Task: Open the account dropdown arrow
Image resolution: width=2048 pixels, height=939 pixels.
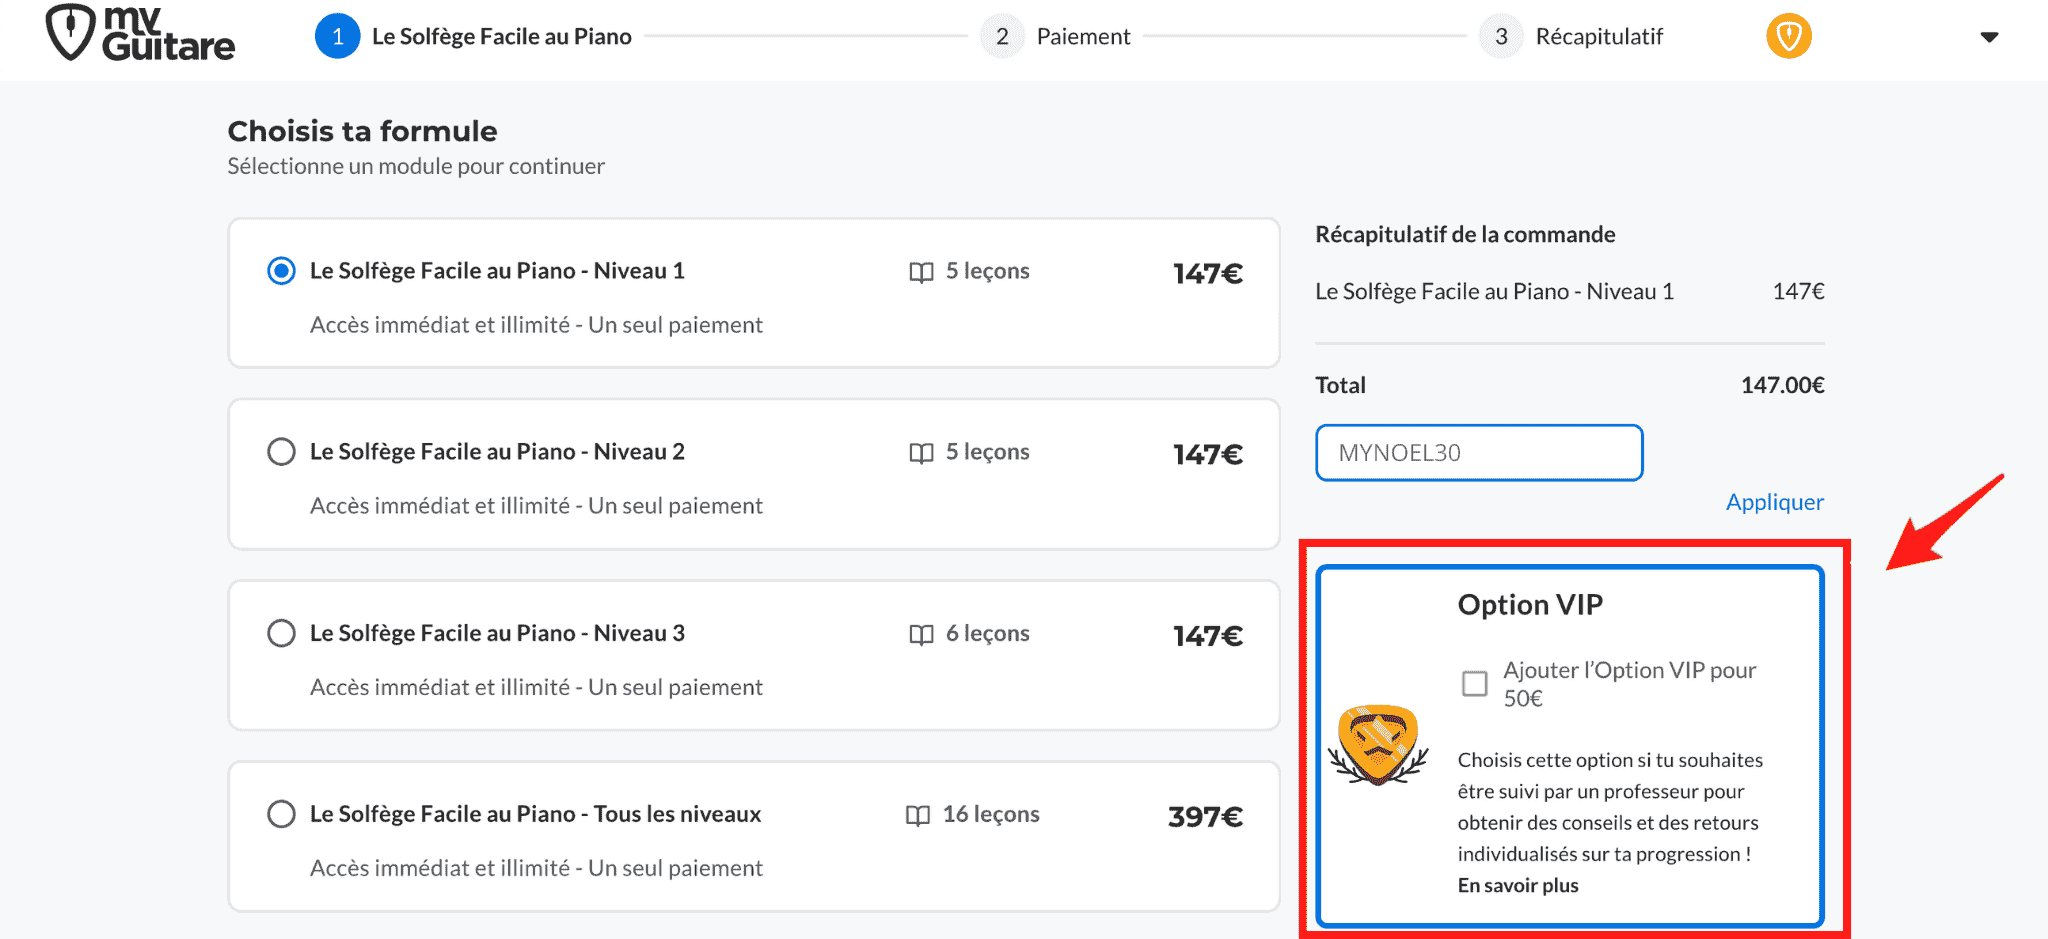Action: coord(1989,37)
